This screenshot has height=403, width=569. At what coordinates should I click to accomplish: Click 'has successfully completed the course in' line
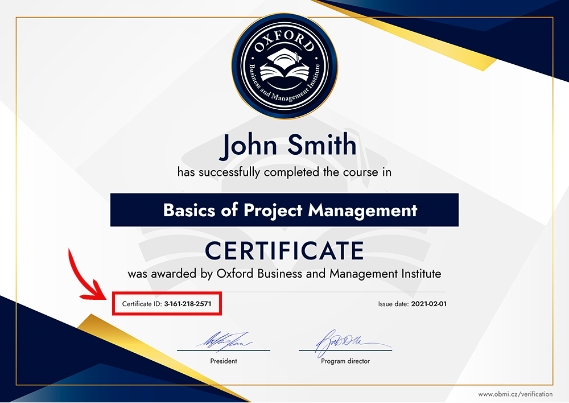tap(284, 172)
